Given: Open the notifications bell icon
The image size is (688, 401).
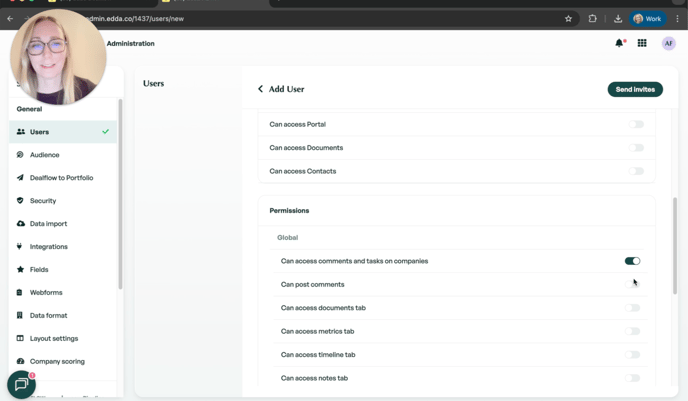Looking at the screenshot, I should pyautogui.click(x=620, y=43).
